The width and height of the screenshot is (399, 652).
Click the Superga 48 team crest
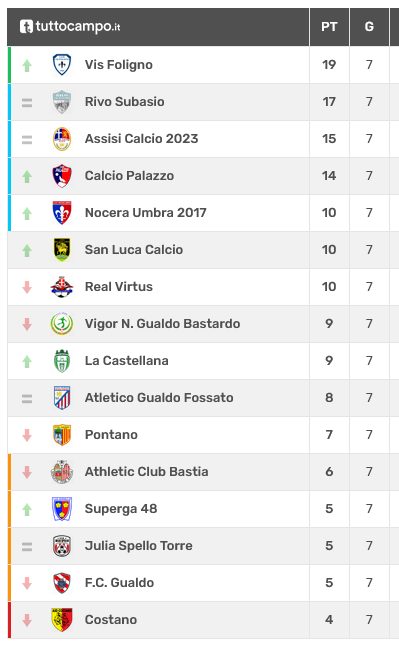(62, 509)
